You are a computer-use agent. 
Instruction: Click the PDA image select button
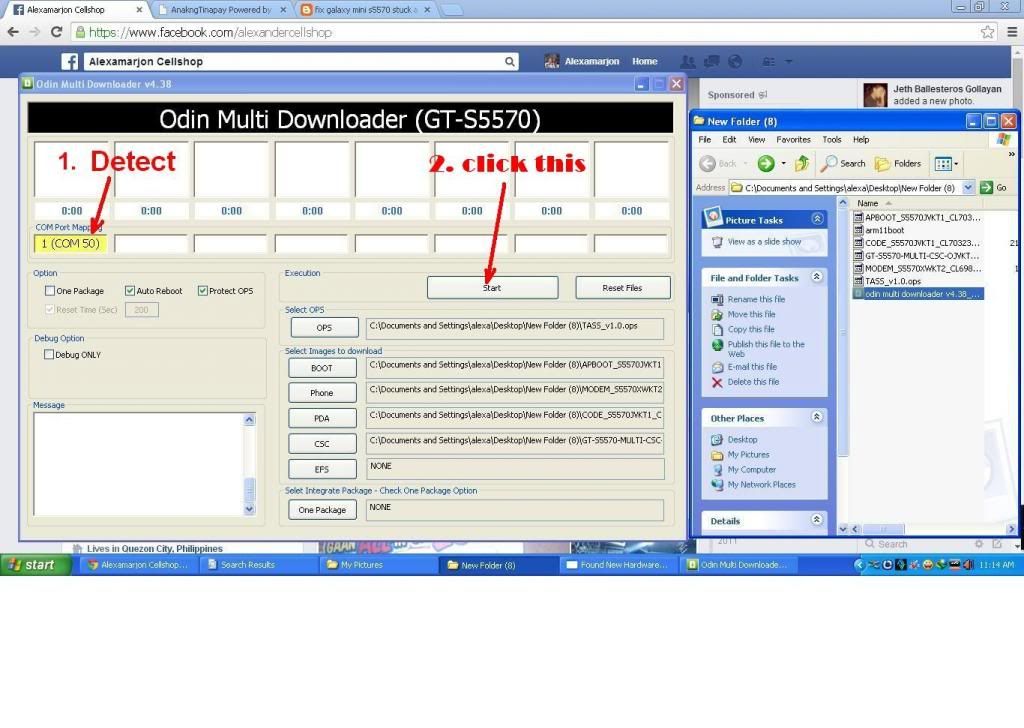[x=322, y=418]
